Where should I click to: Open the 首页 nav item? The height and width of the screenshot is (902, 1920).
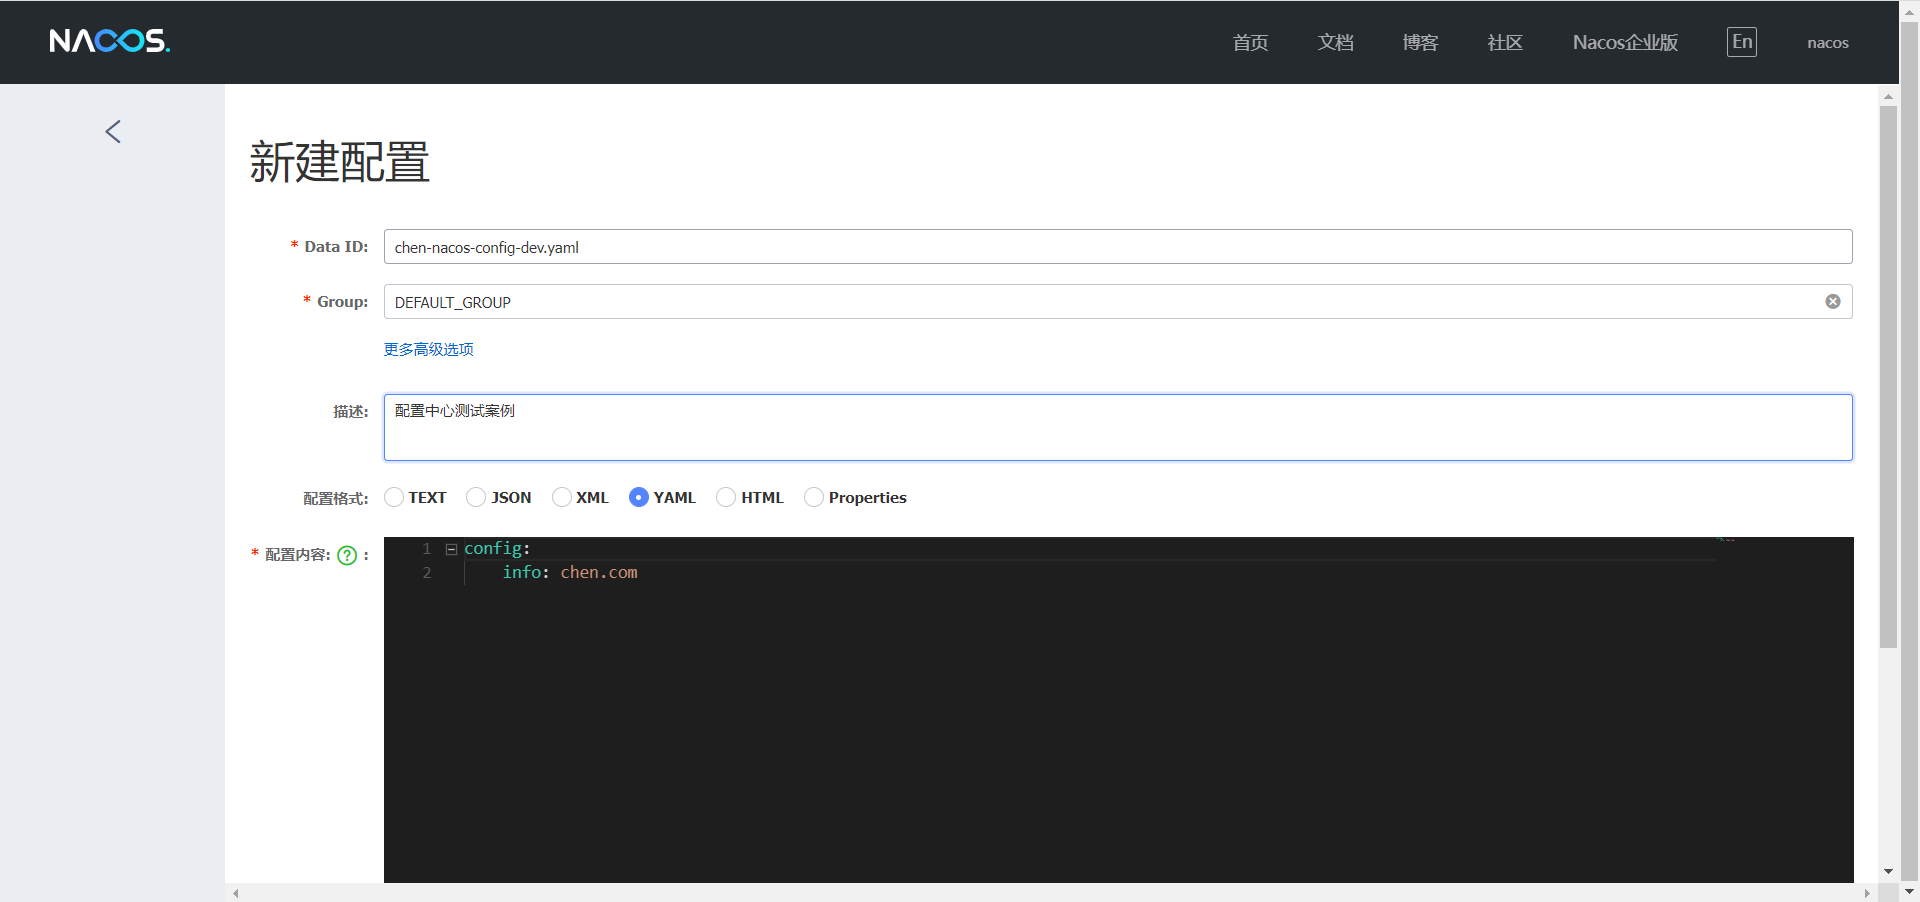(1250, 42)
